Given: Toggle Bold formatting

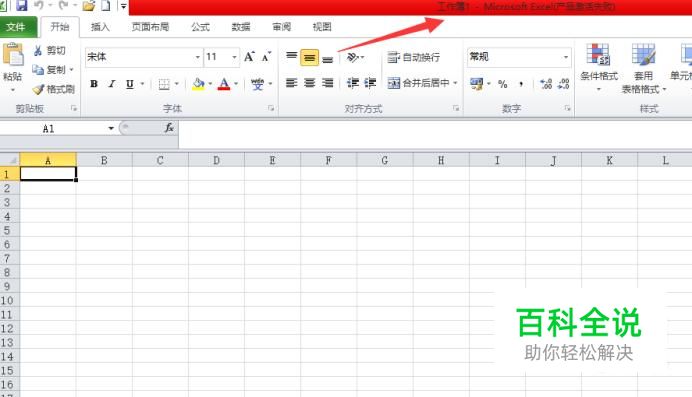Looking at the screenshot, I should 94,83.
